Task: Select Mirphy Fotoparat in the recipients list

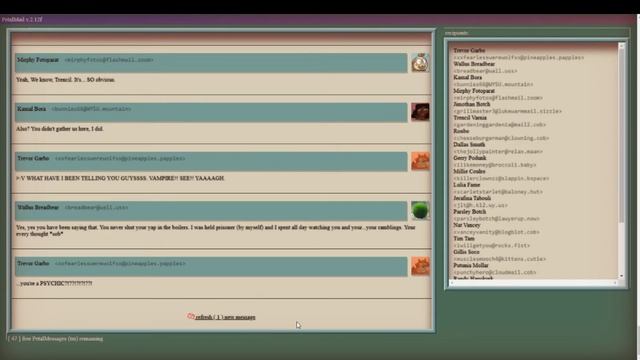Action: pos(474,91)
